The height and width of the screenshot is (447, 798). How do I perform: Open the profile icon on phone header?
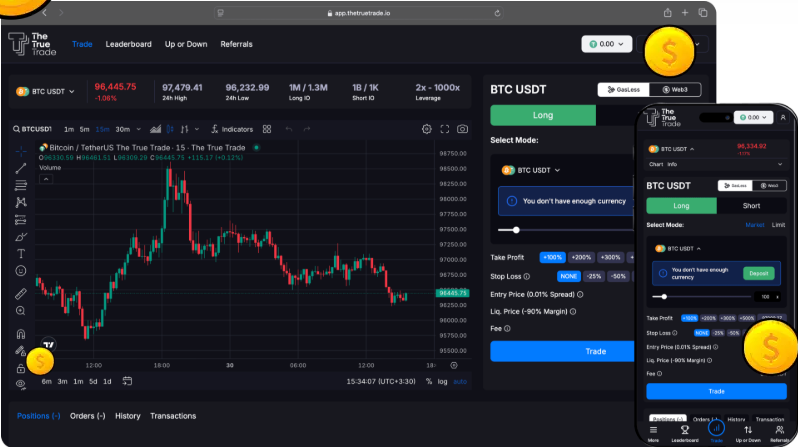pyautogui.click(x=783, y=118)
